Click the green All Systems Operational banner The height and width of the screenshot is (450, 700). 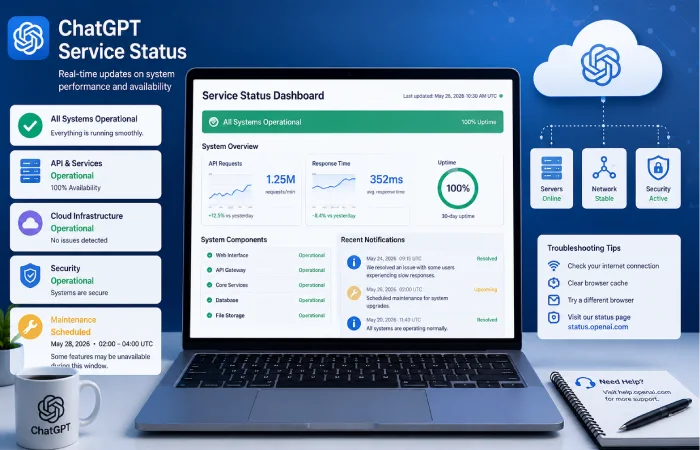352,122
